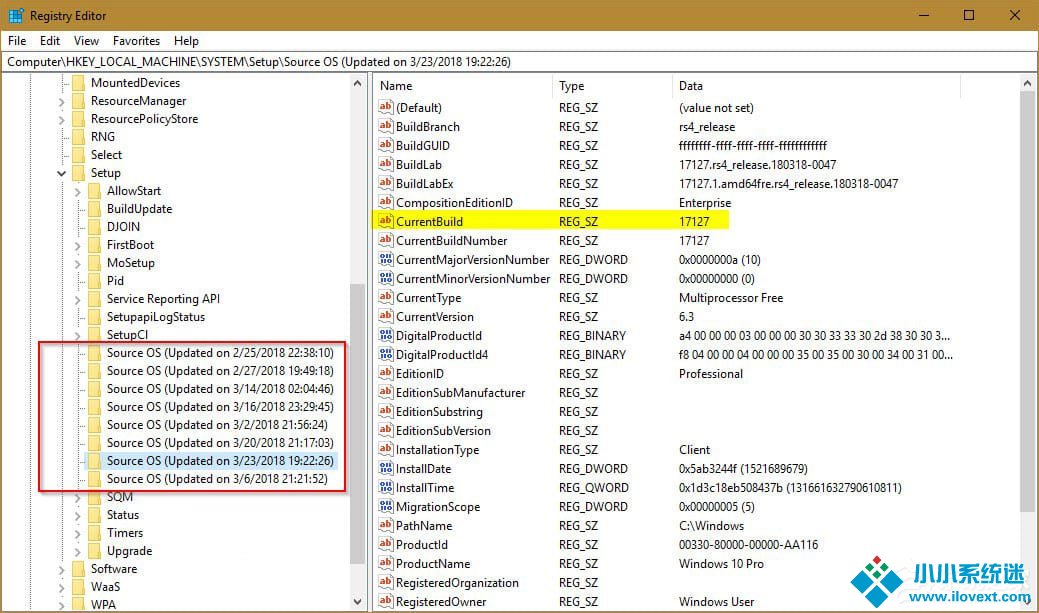
Task: Select the EditionSubManufacturer value name
Action: coord(461,392)
